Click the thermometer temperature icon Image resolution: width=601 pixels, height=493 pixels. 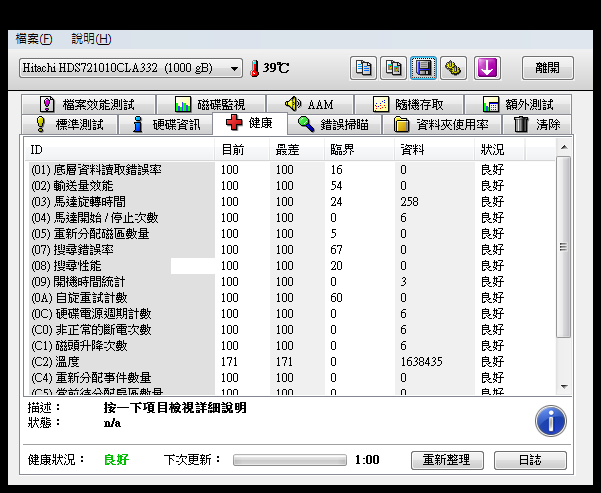pos(255,69)
